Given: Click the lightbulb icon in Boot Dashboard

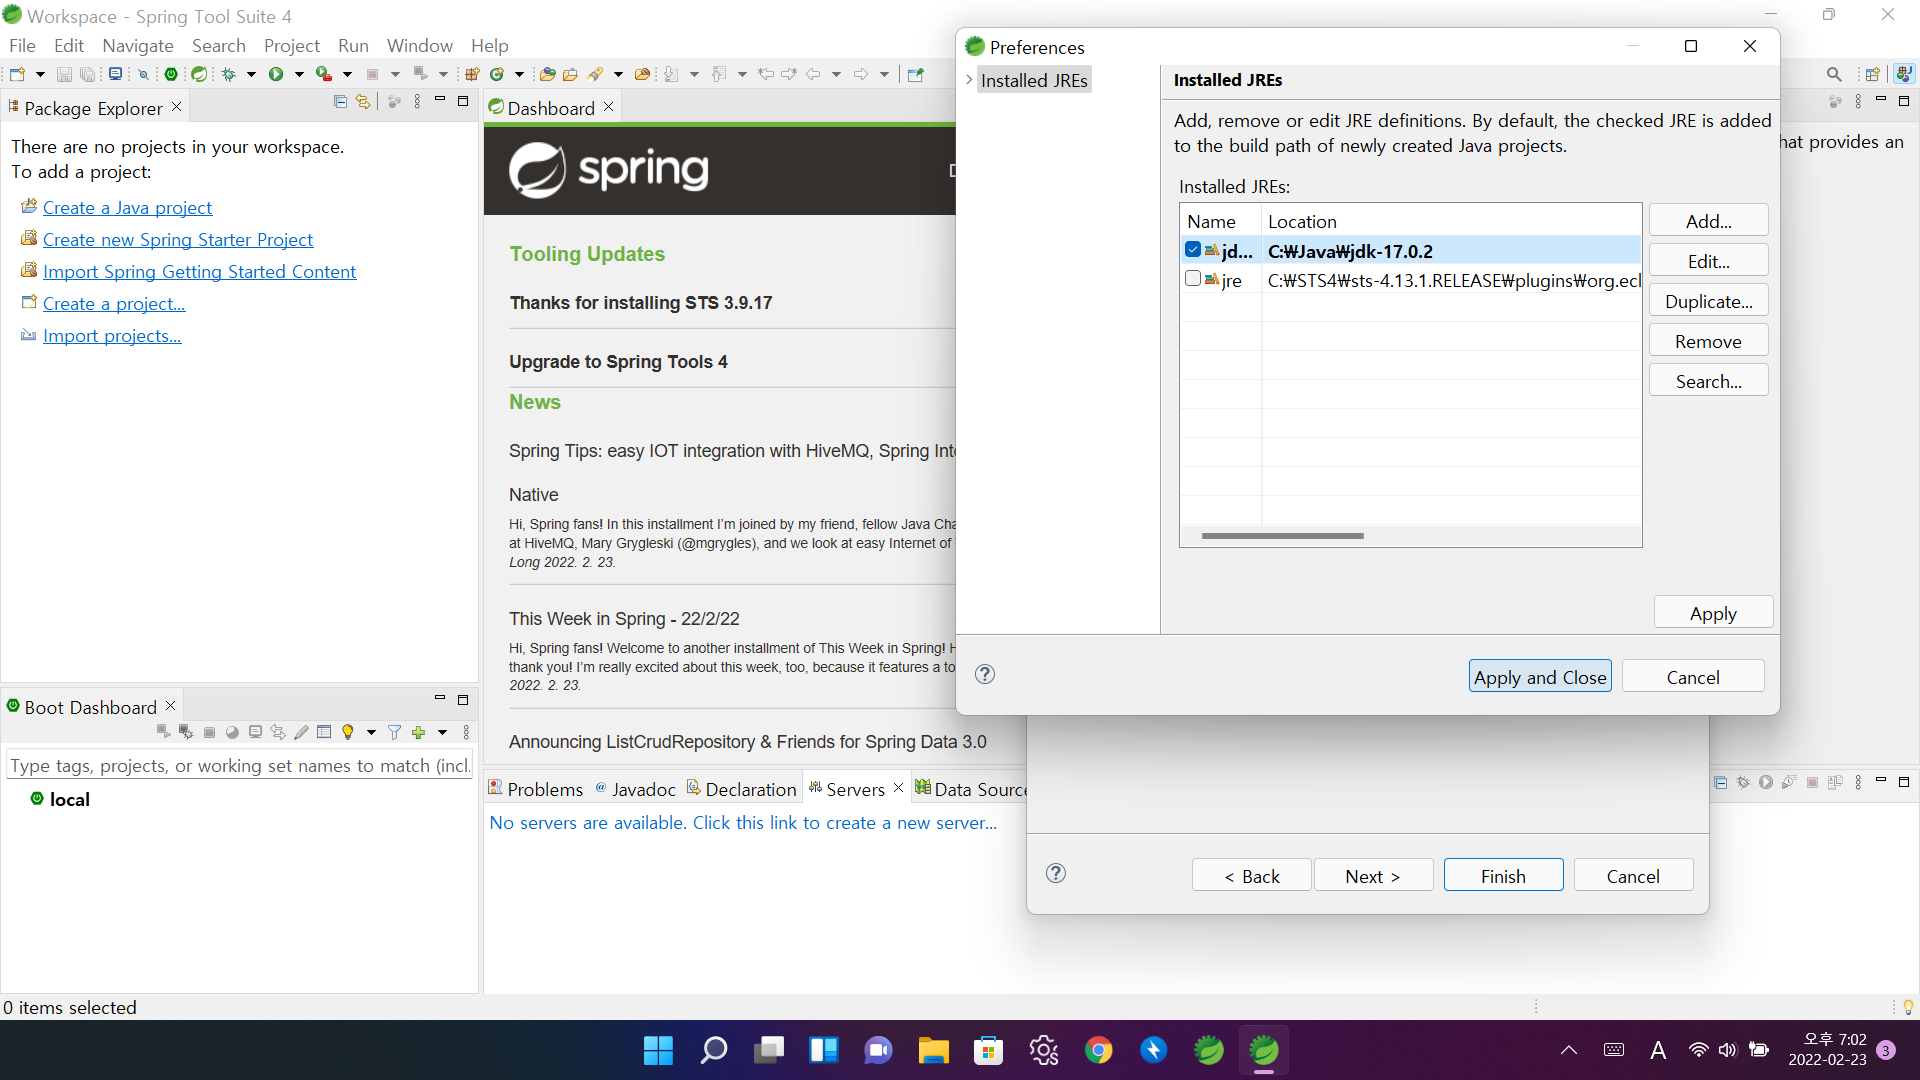Looking at the screenshot, I should [347, 733].
